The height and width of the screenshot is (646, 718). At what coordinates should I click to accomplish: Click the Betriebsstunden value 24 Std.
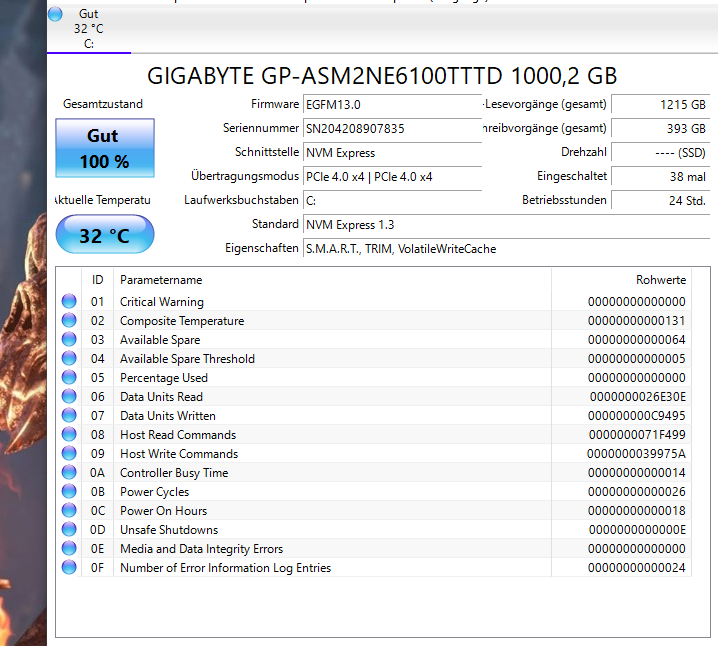[x=660, y=201]
